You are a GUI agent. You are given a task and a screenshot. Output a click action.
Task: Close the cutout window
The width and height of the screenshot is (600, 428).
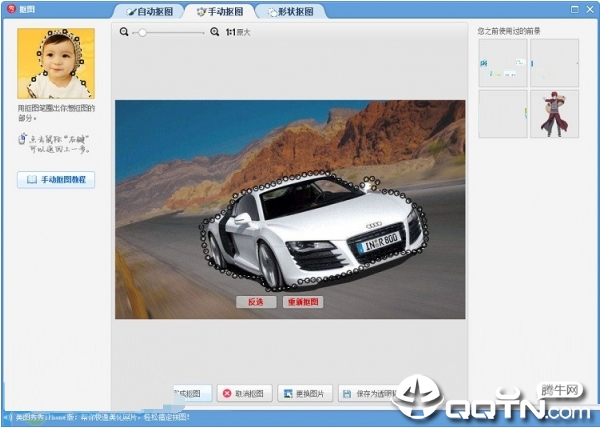coord(587,9)
